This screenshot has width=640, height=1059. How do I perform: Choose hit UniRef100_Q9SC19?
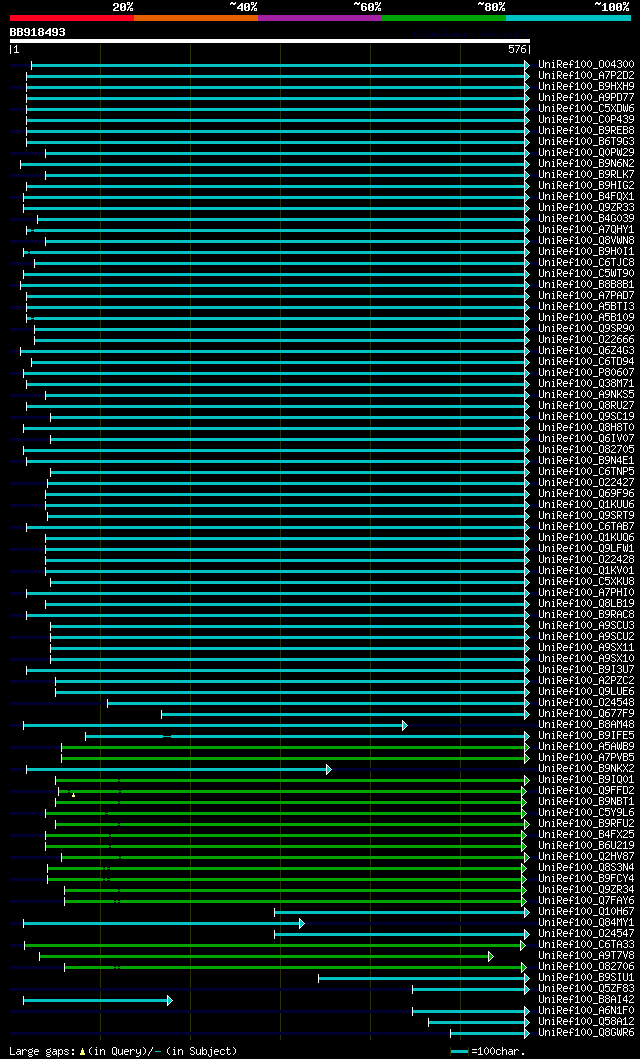[x=586, y=417]
